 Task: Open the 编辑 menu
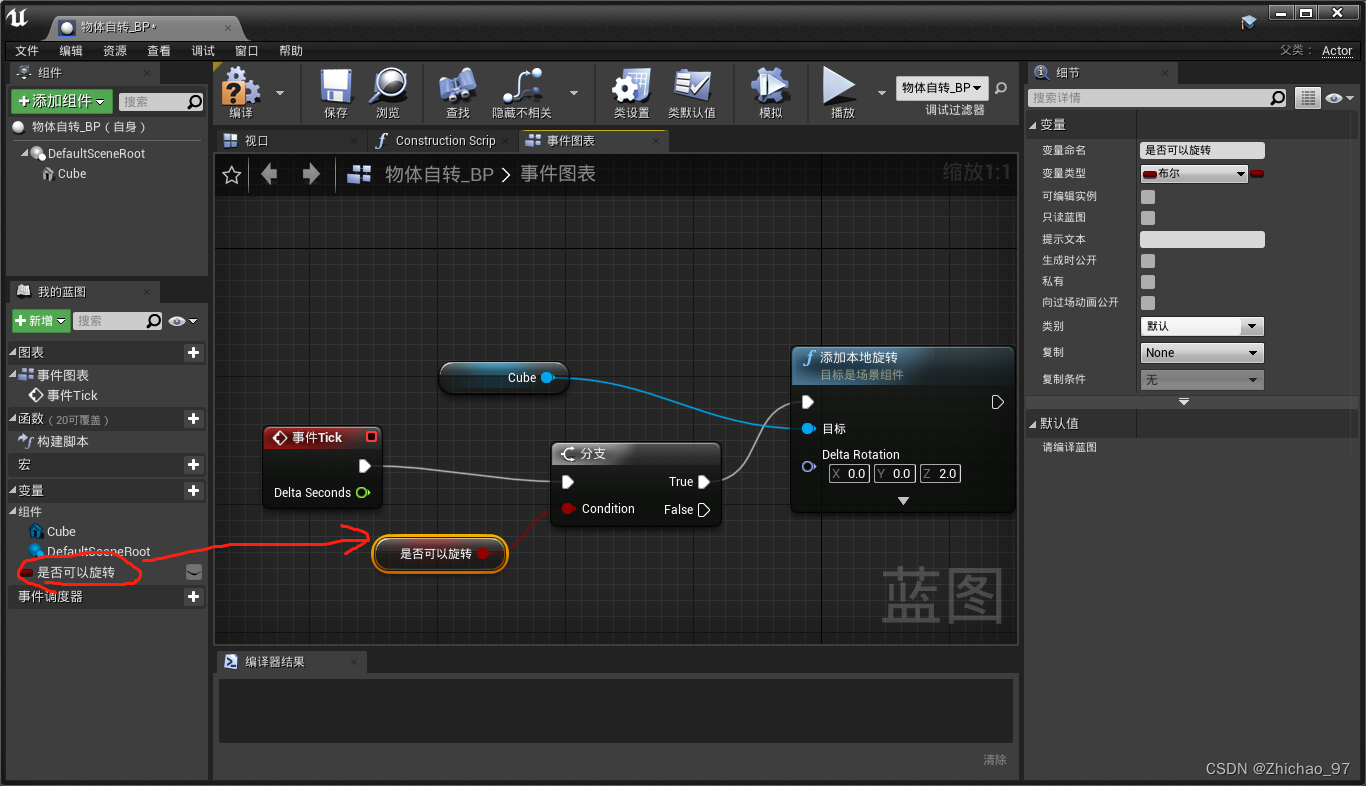[70, 51]
